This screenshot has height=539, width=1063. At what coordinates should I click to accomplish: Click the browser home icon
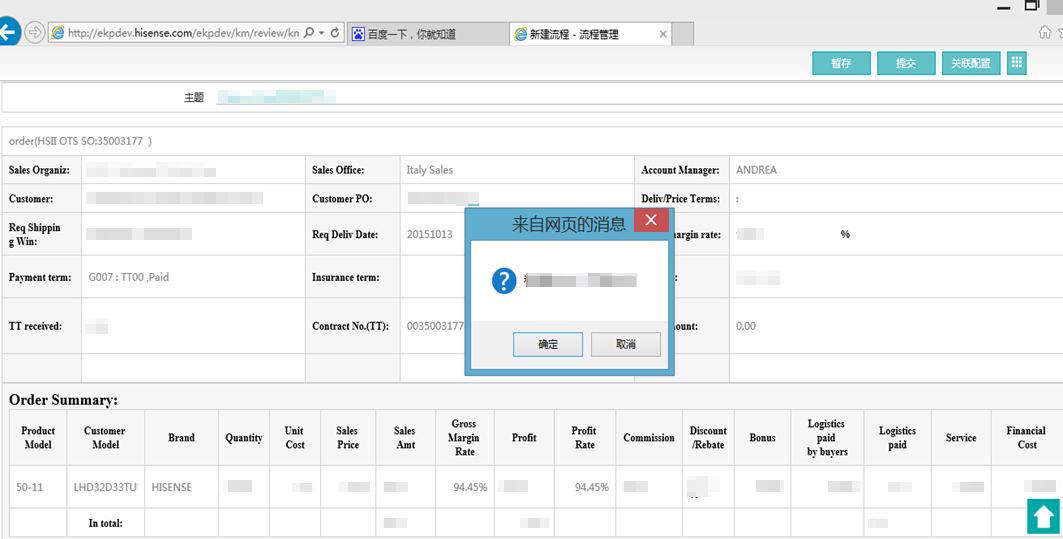coord(1045,32)
